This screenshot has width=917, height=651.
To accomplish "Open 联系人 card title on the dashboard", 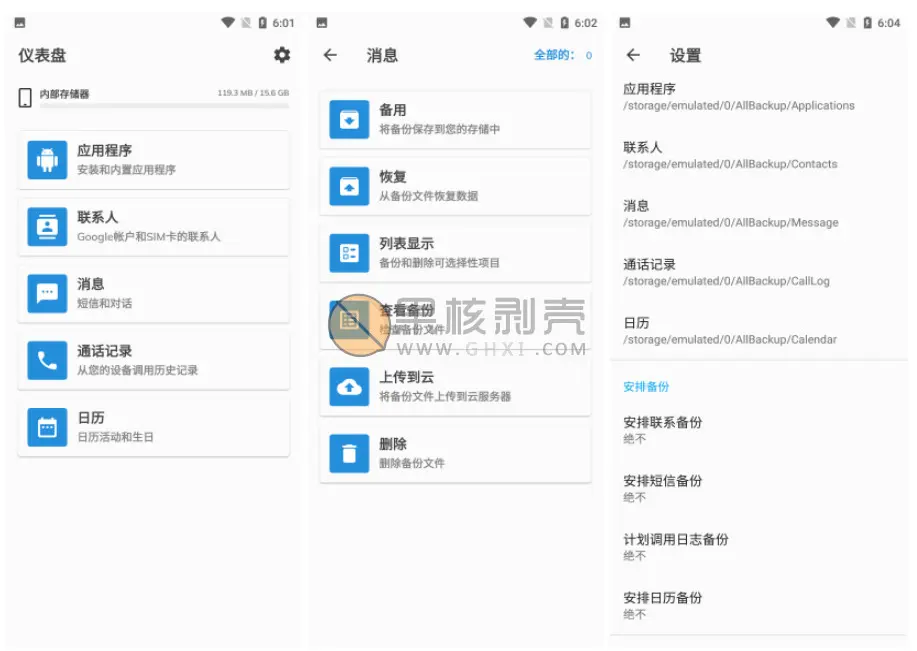I will 98,217.
